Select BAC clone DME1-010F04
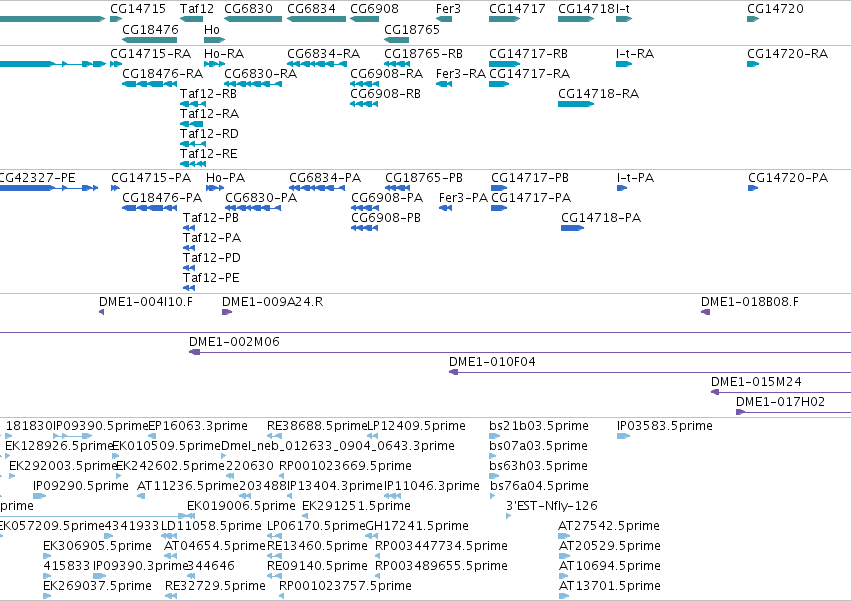The height and width of the screenshot is (601, 851). click(x=492, y=362)
